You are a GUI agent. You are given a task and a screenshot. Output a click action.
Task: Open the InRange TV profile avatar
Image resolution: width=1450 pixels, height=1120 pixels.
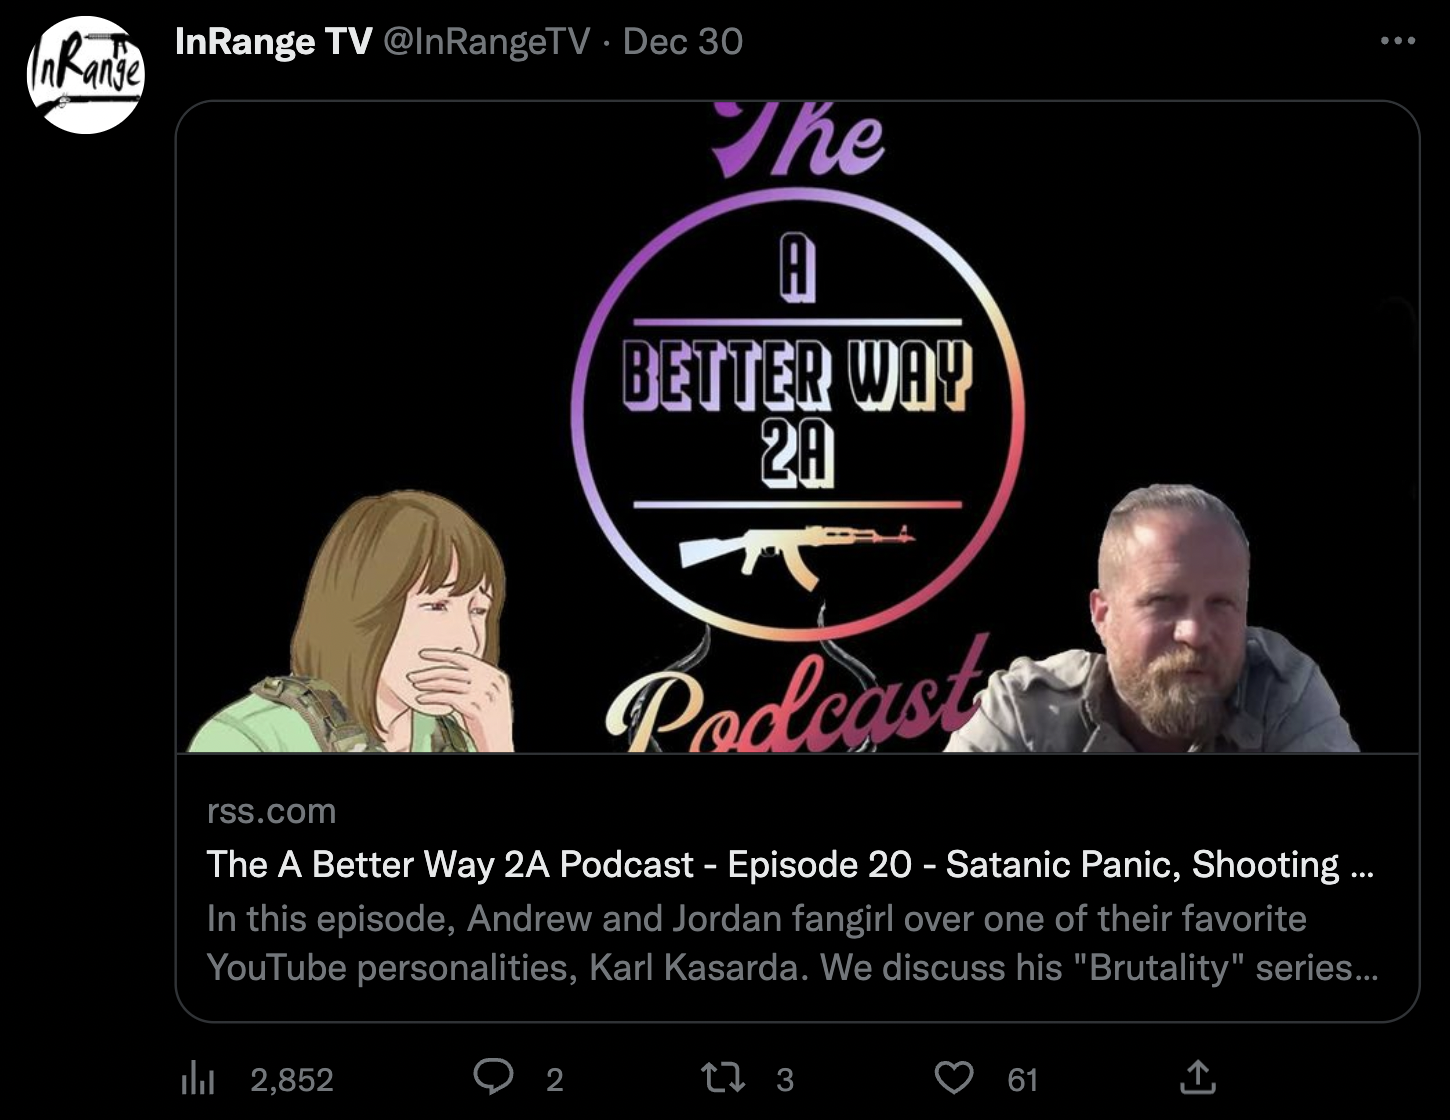[x=85, y=75]
